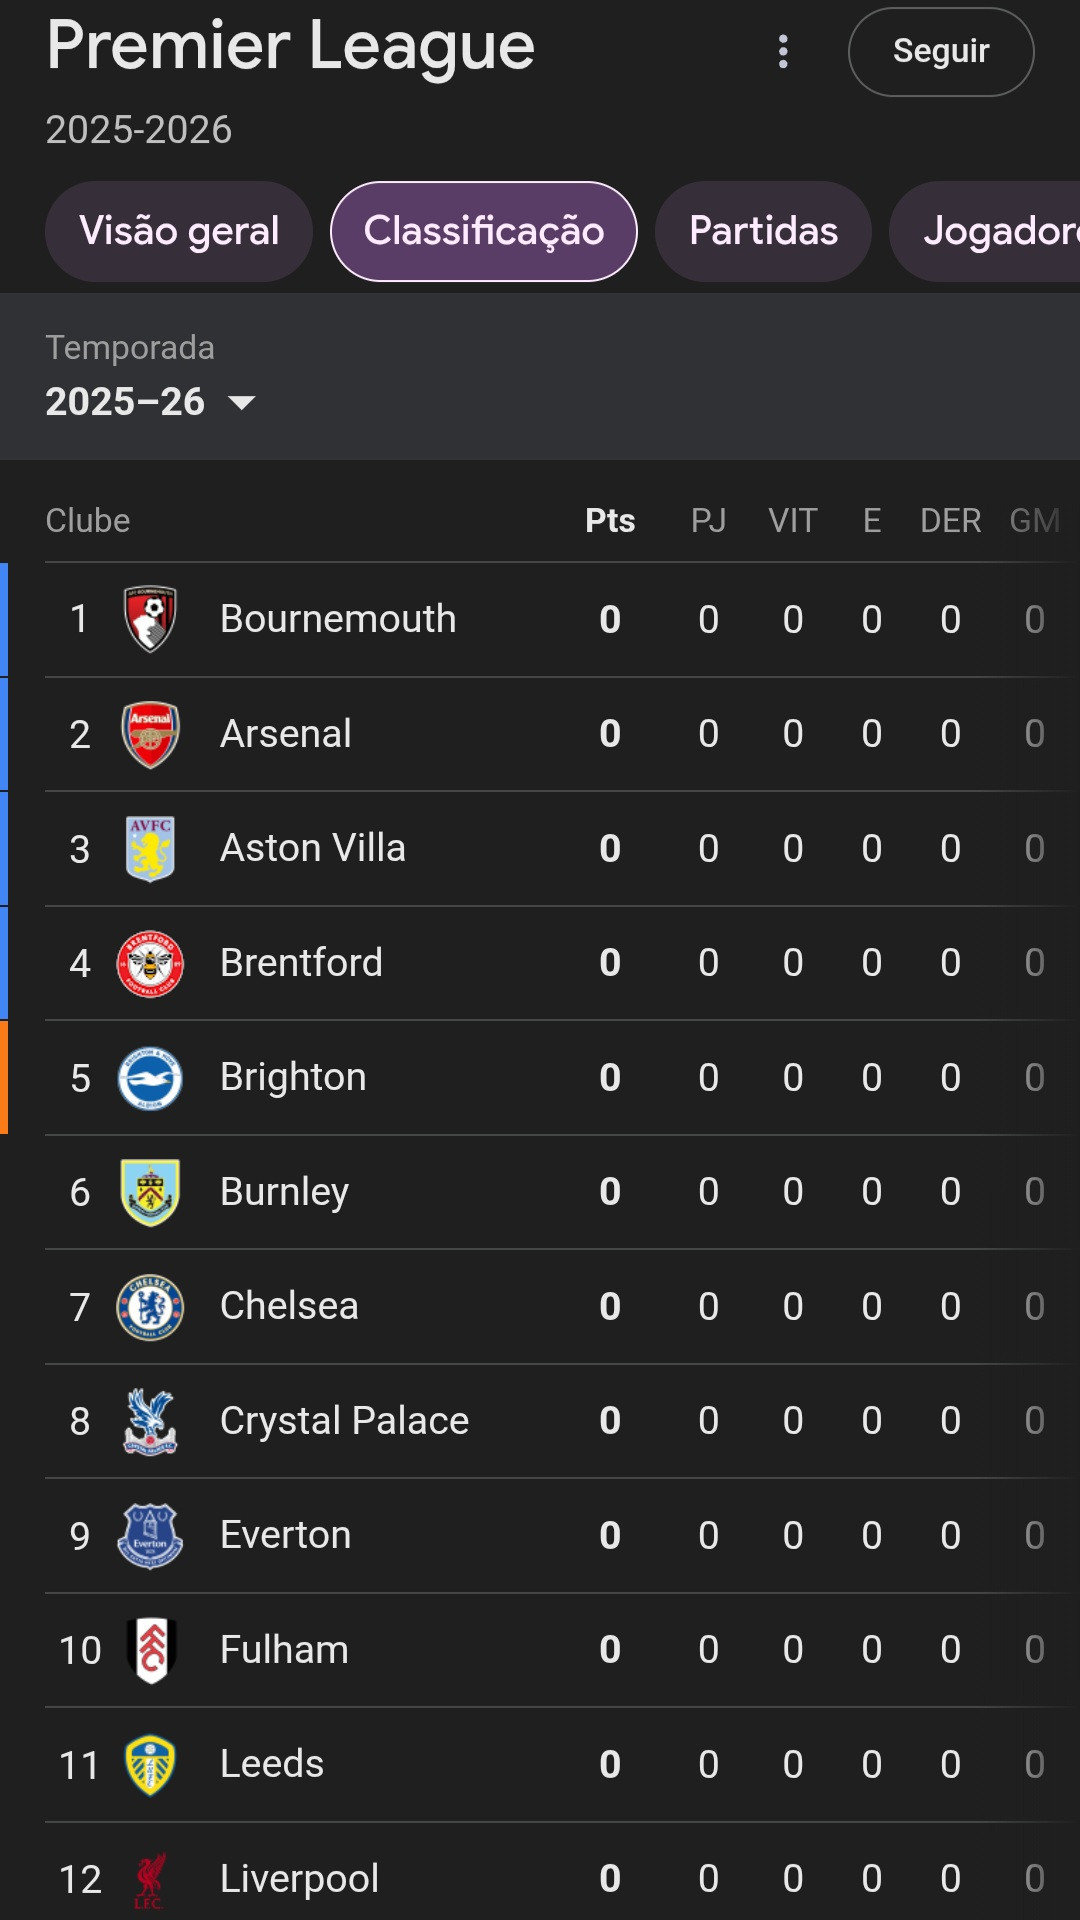Open the Fulham team name
This screenshot has width=1080, height=1920.
(x=284, y=1650)
